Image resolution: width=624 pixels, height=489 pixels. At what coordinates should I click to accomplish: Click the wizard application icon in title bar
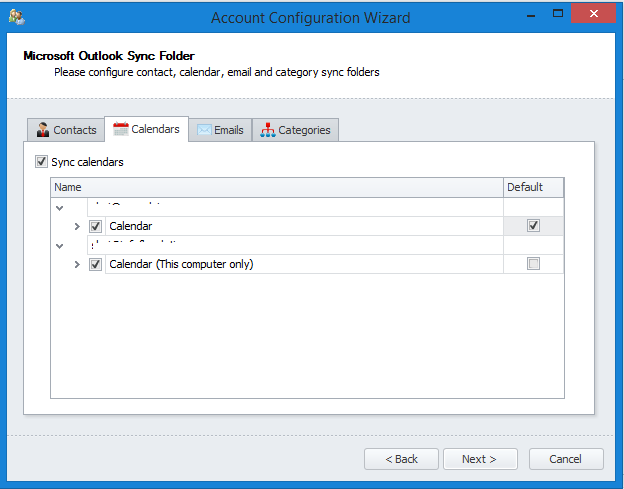[x=16, y=17]
